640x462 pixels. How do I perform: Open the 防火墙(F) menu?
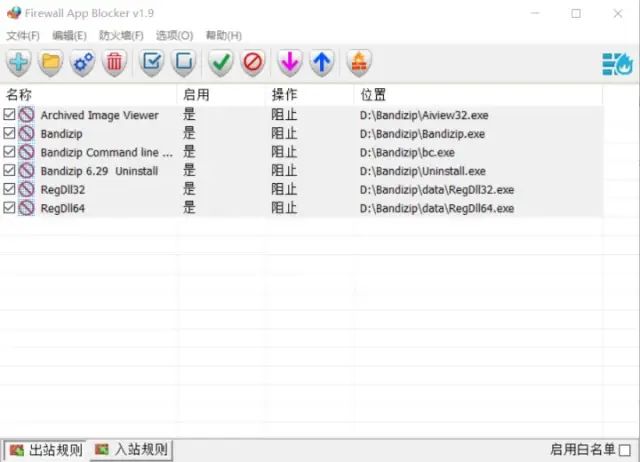[121, 36]
